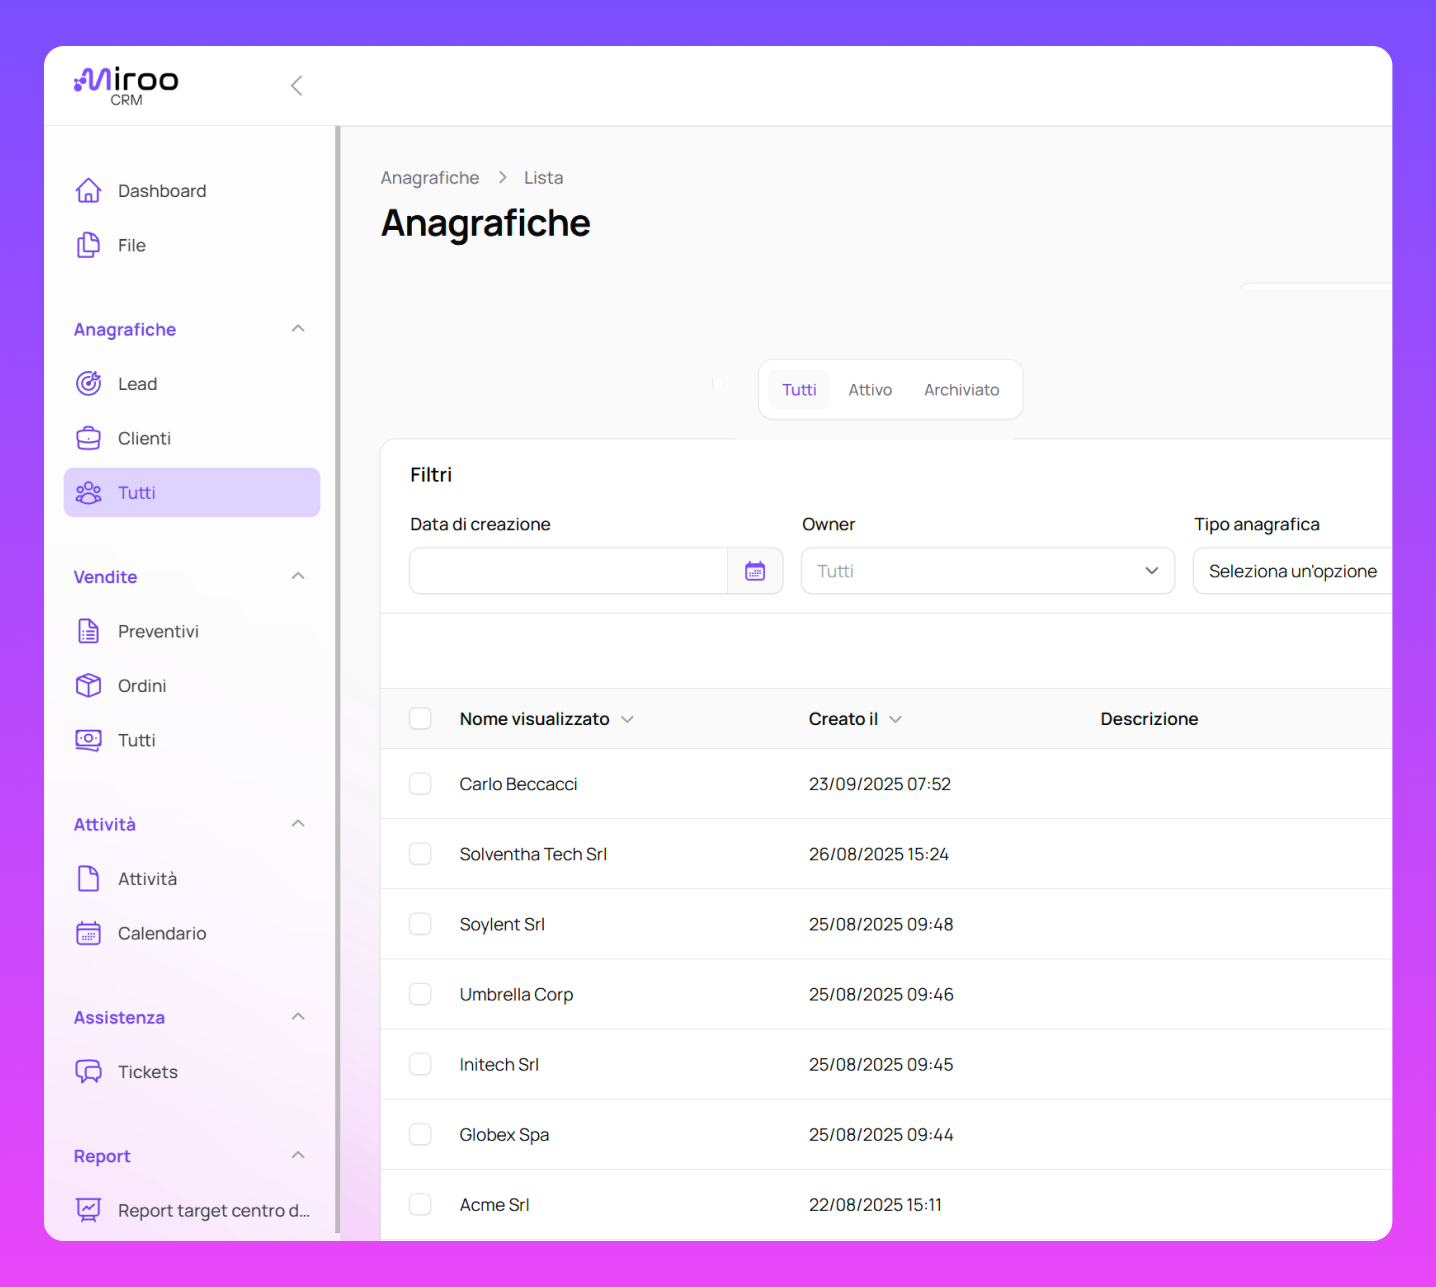Open date picker calendar icon in filters
The image size is (1436, 1287).
coord(755,571)
